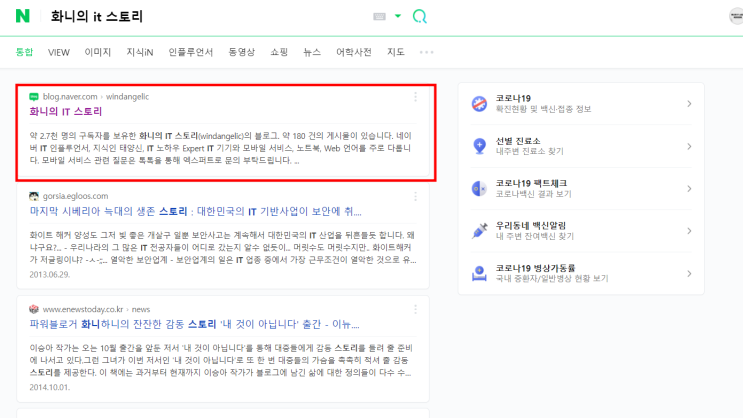
Task: Open options menu for enewstoday result
Action: tap(416, 309)
